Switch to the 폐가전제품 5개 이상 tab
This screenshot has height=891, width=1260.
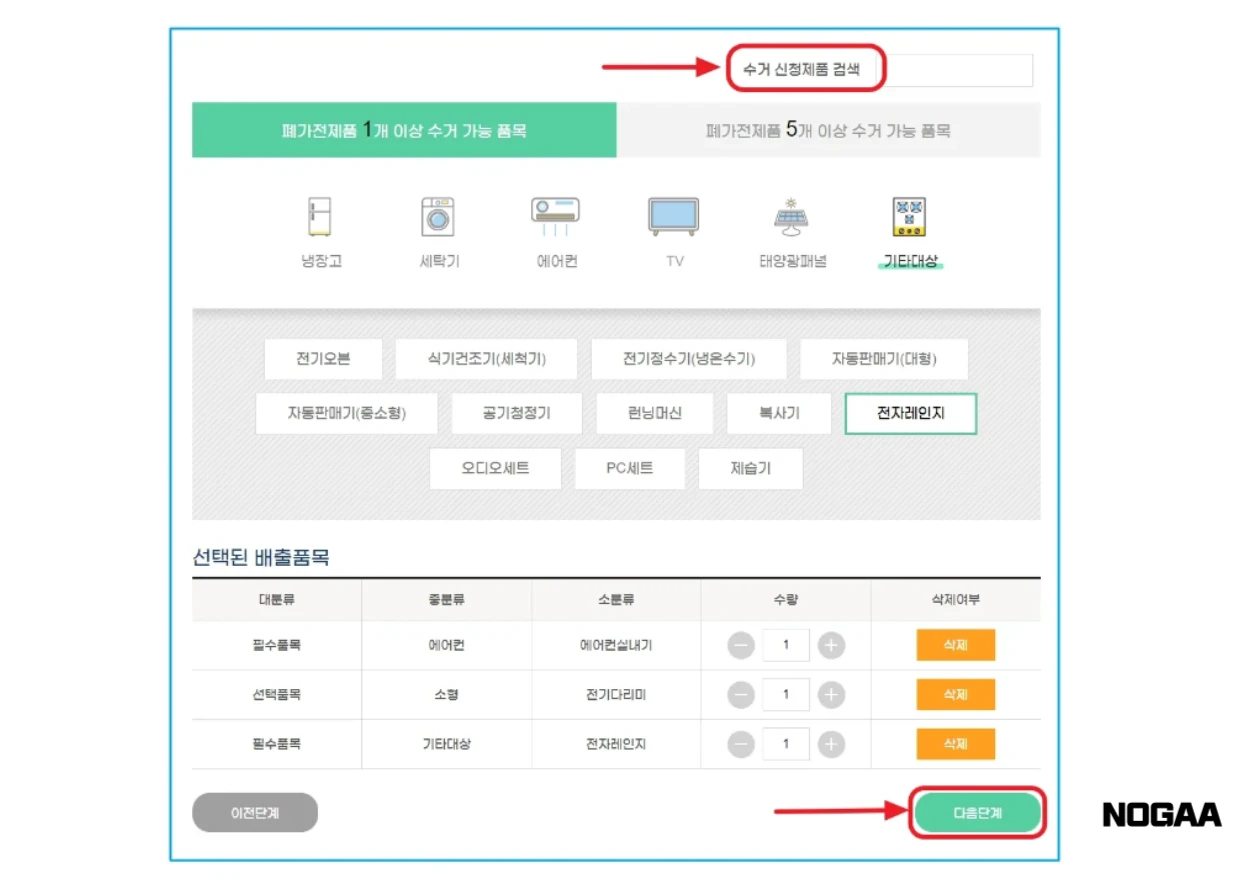[x=830, y=130]
